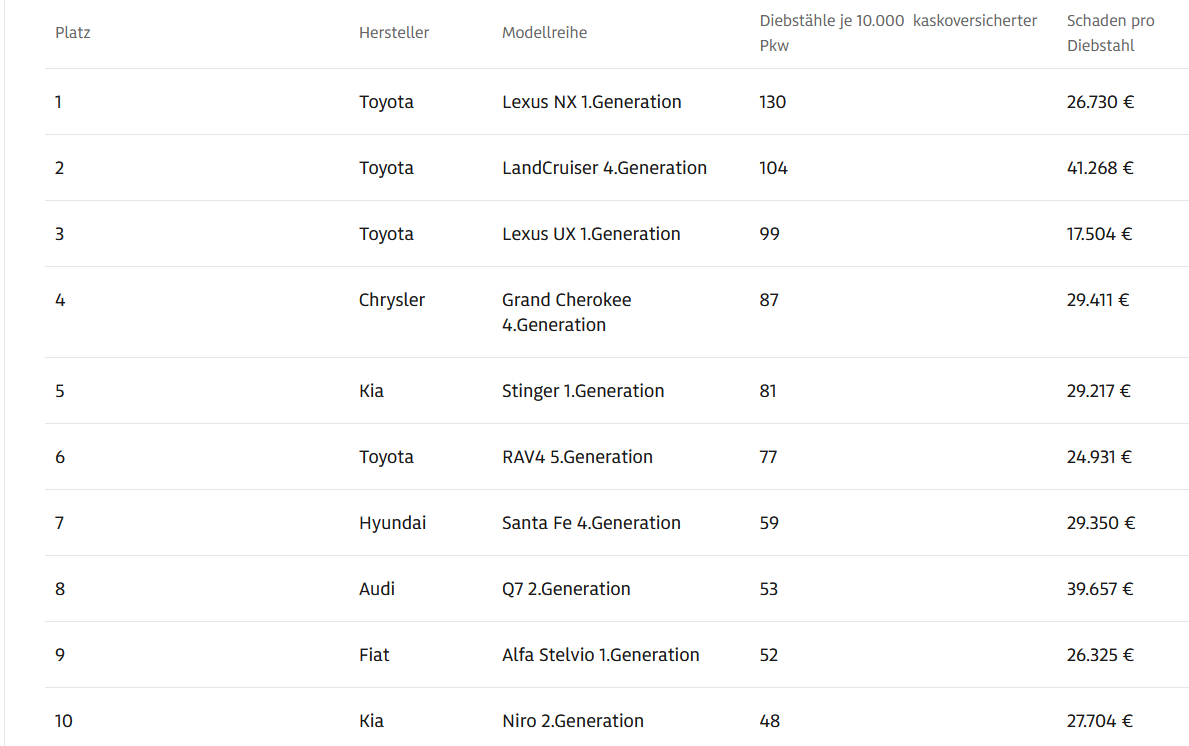The image size is (1189, 746).
Task: Select 'Q7 2.Generation' cell
Action: point(566,588)
